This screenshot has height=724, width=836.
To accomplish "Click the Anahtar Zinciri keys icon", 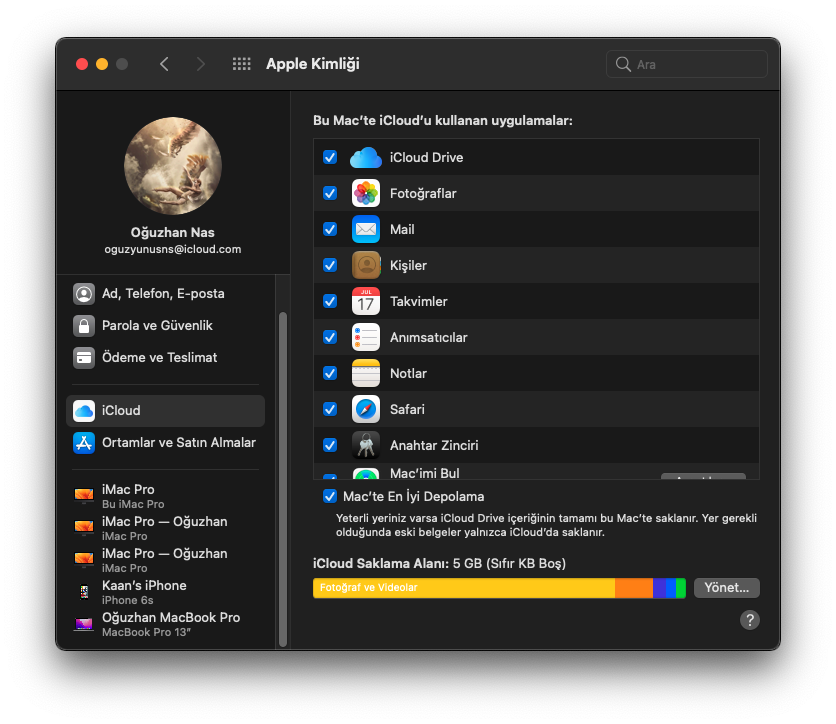I will 366,445.
